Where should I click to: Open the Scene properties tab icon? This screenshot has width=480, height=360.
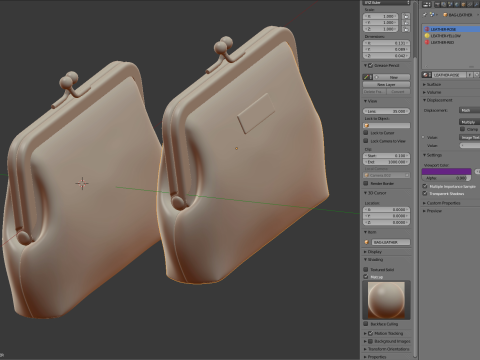pyautogui.click(x=451, y=5)
